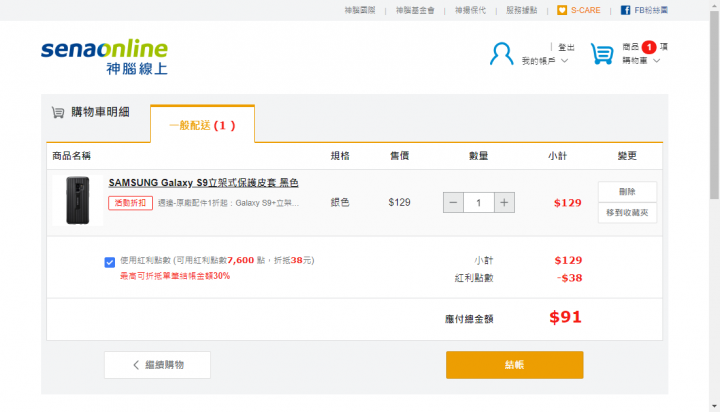
Task: Open the Facebook fan page icon
Action: [x=625, y=10]
